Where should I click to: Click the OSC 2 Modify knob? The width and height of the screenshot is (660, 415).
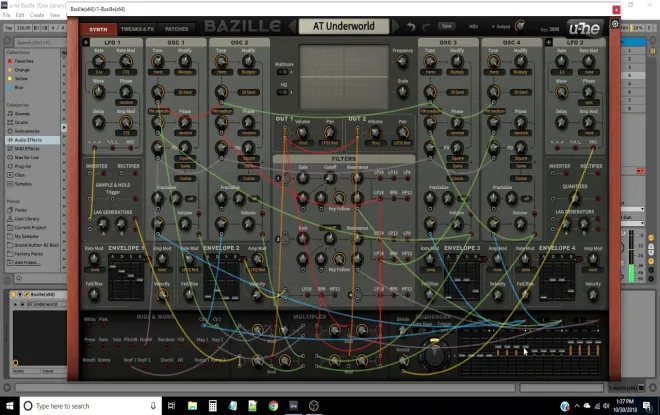pyautogui.click(x=248, y=61)
